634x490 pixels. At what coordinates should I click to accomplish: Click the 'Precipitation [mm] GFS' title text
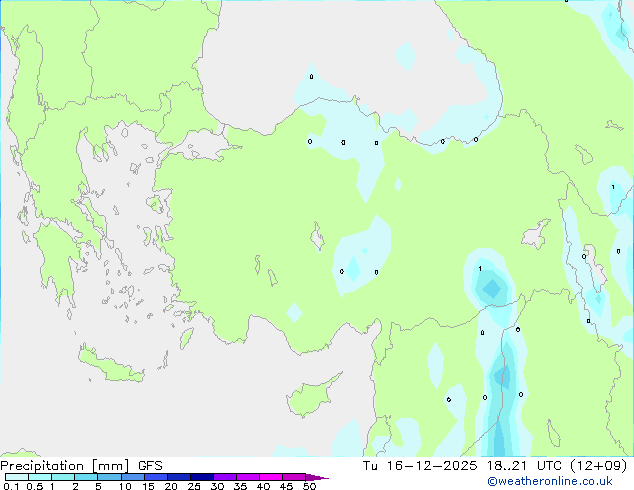(x=81, y=466)
